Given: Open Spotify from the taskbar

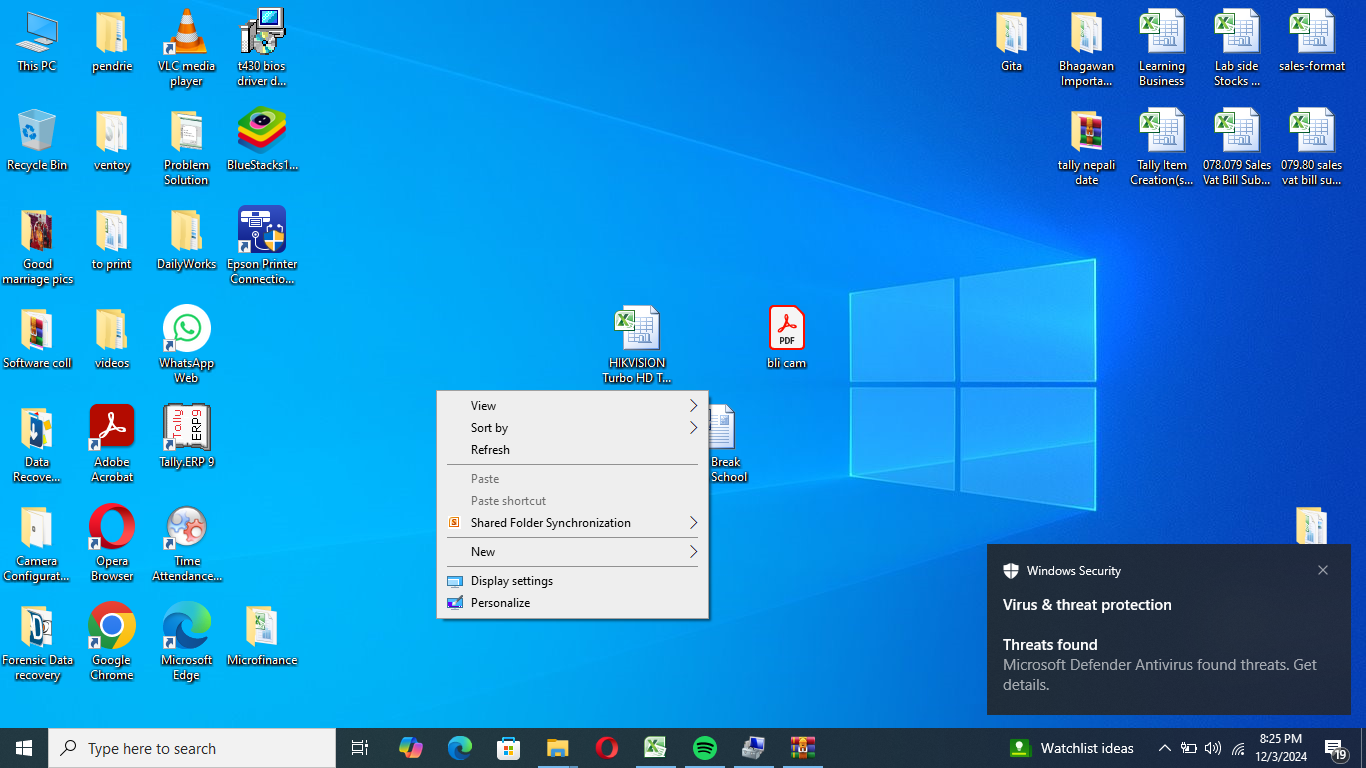Looking at the screenshot, I should pos(705,748).
